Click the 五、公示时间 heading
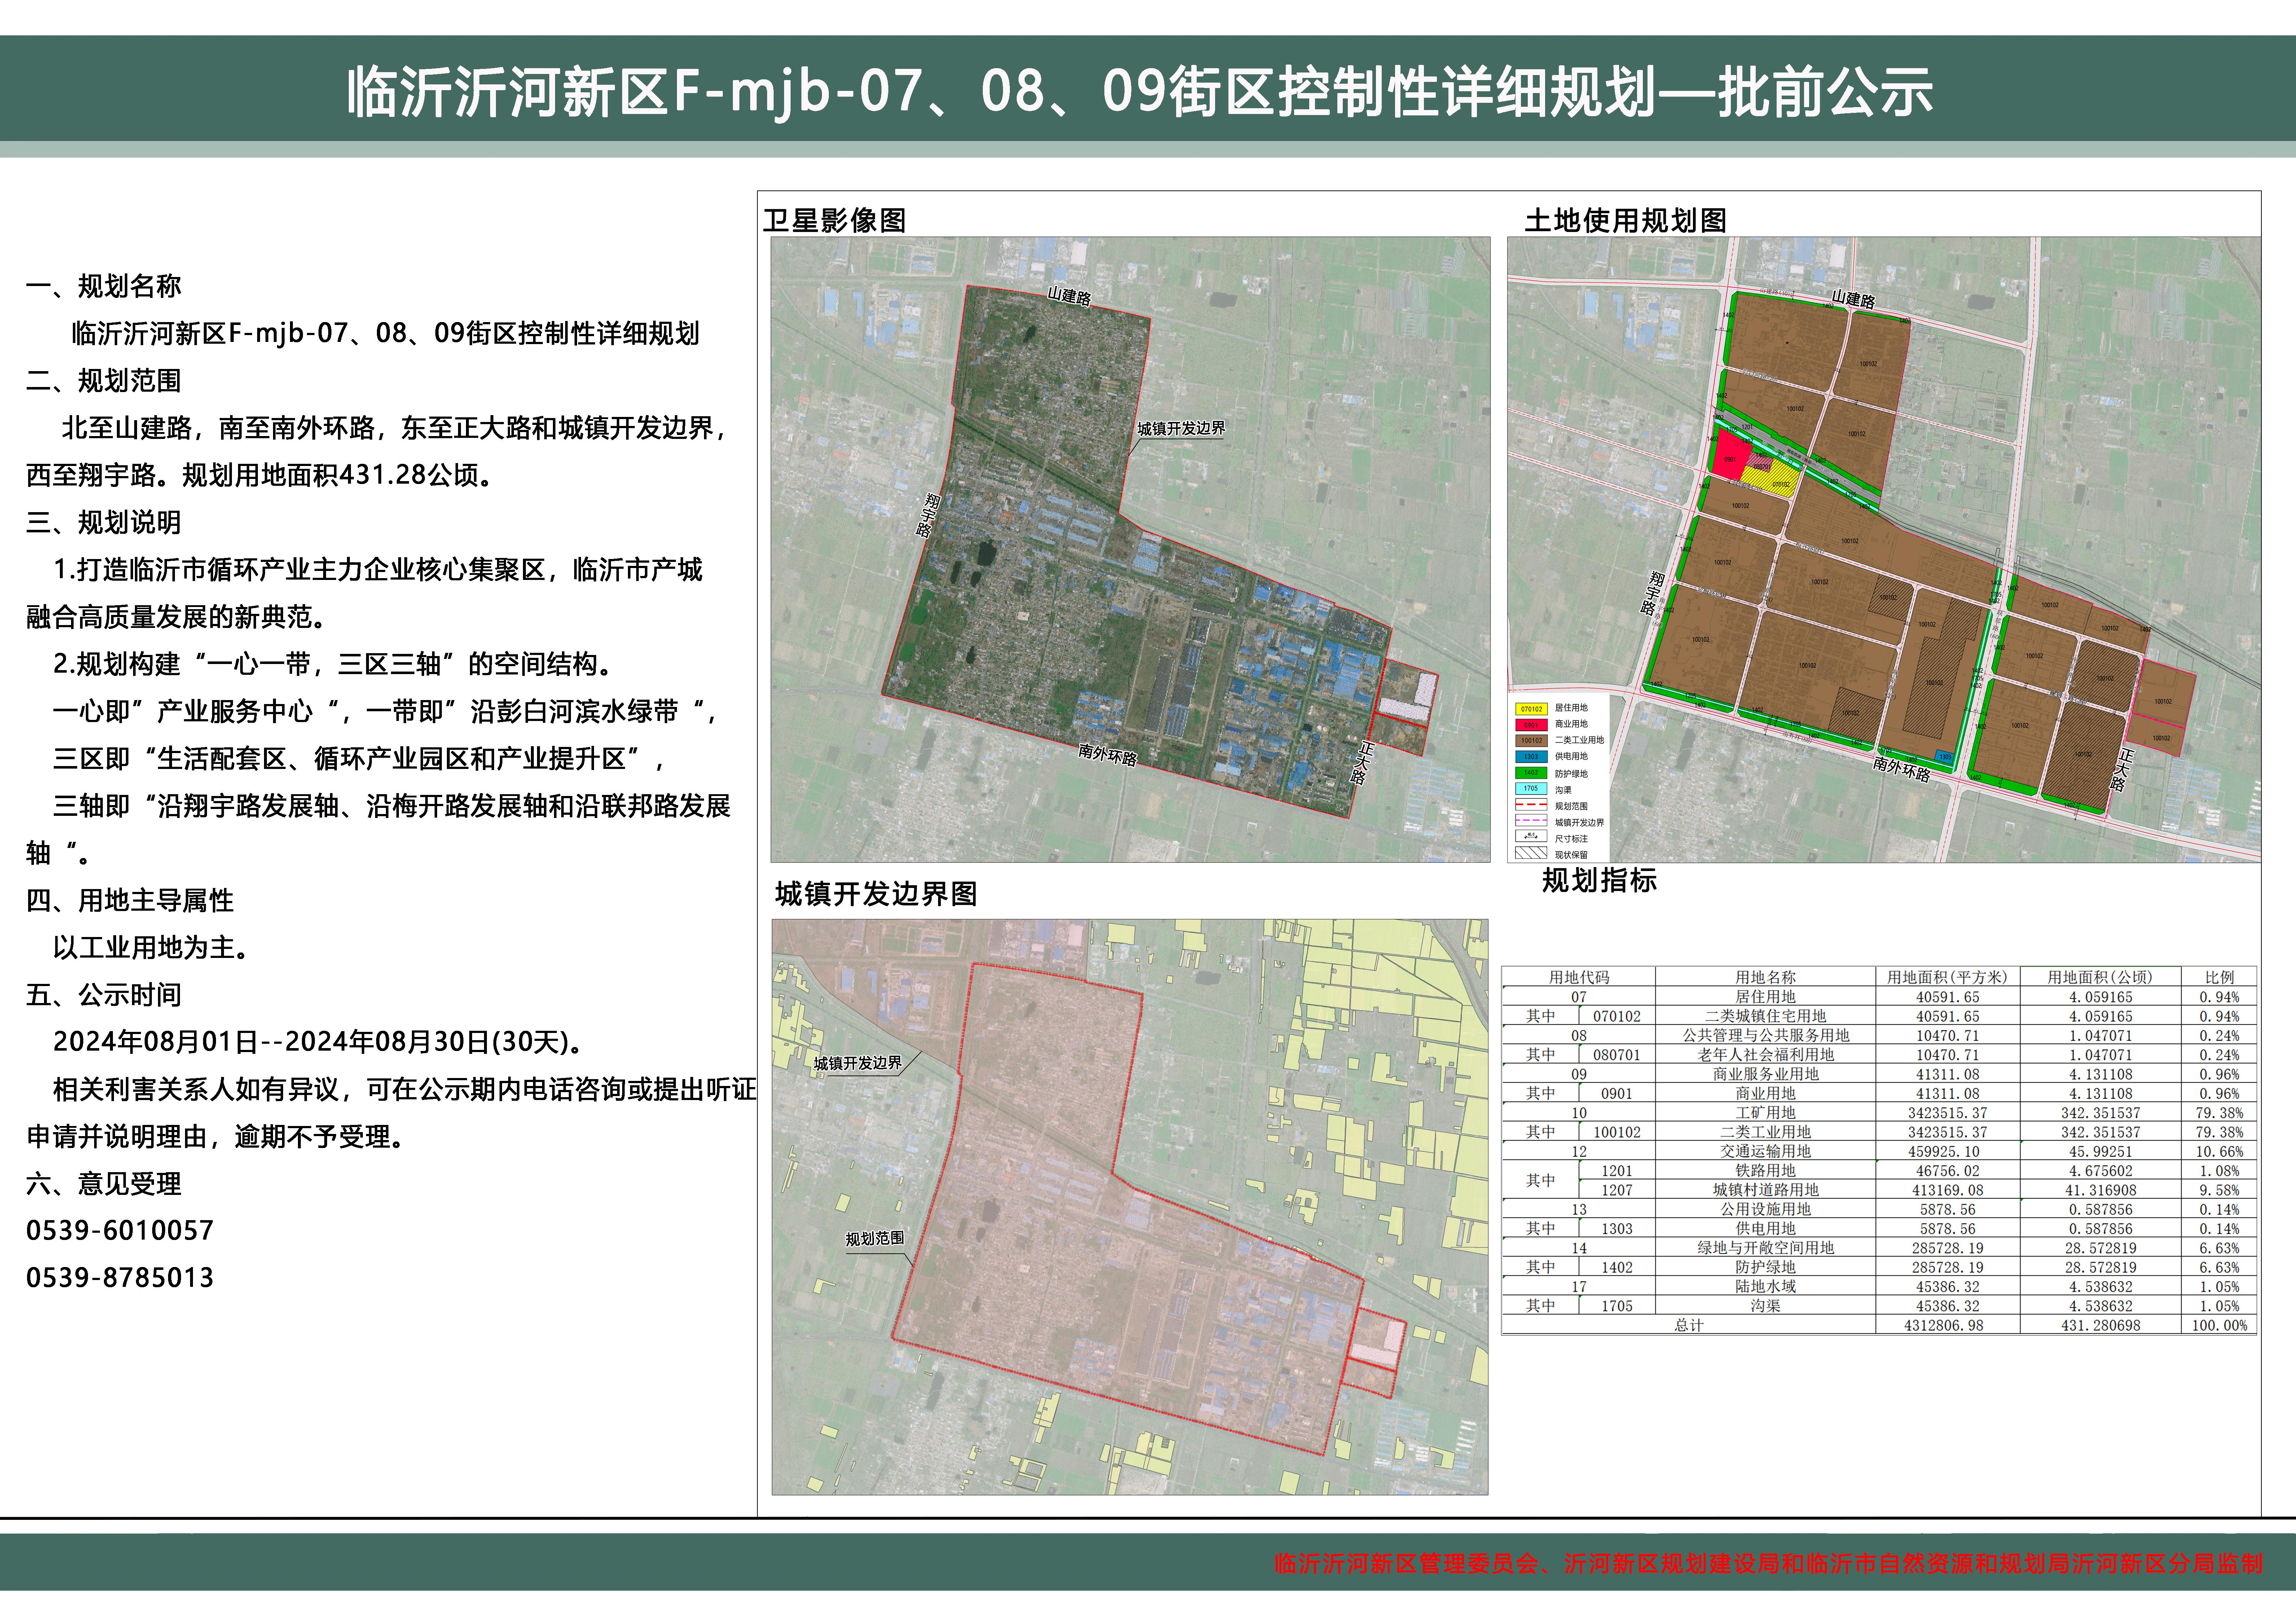This screenshot has height=1623, width=2296. pos(103,995)
